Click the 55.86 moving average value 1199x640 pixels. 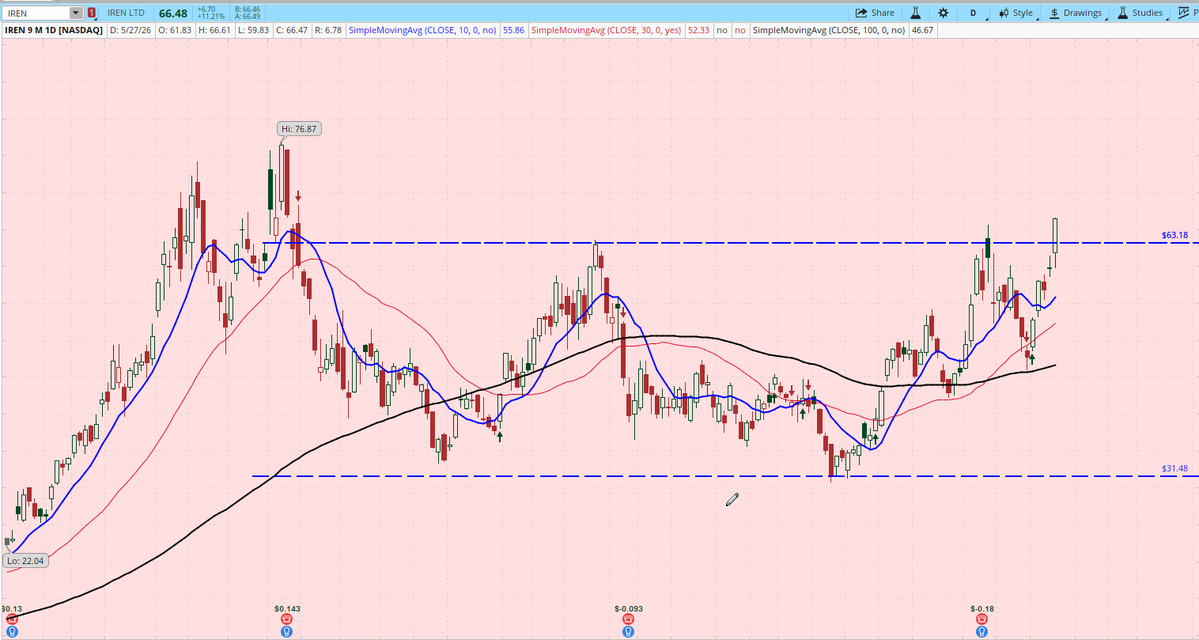(513, 31)
